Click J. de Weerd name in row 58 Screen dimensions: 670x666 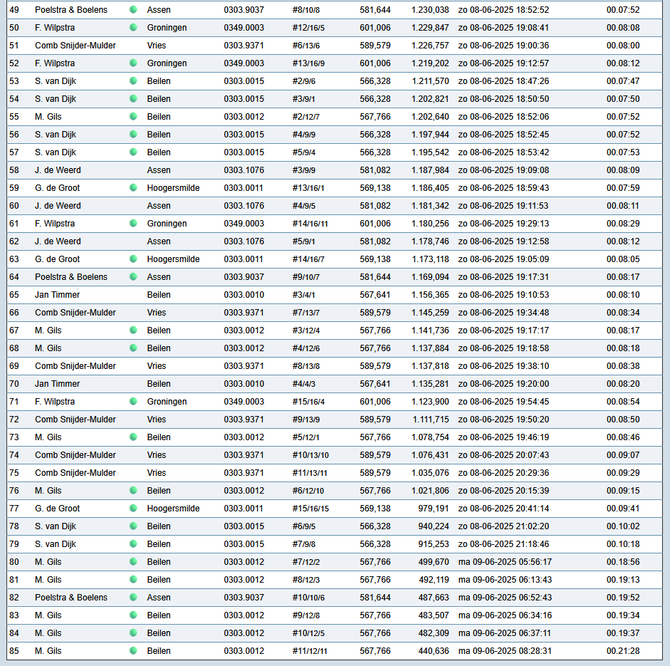[x=58, y=170]
